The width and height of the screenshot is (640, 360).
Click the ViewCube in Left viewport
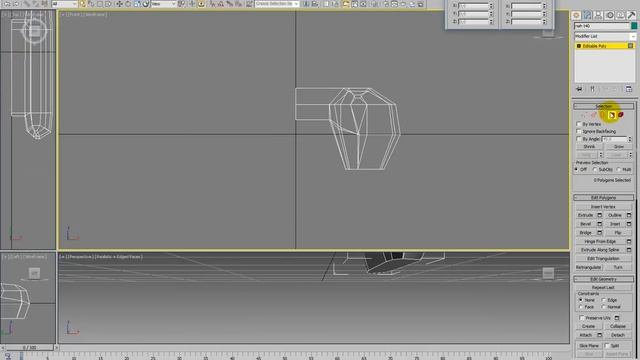coord(34,273)
